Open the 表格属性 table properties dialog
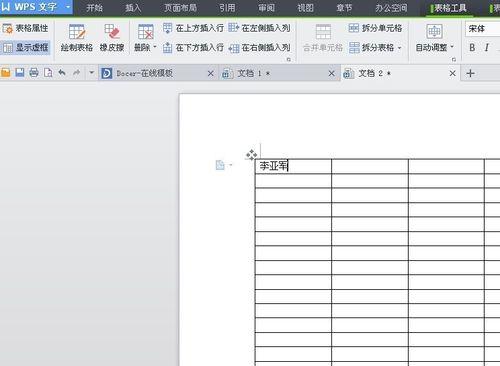Image resolution: width=500 pixels, height=366 pixels. point(25,29)
